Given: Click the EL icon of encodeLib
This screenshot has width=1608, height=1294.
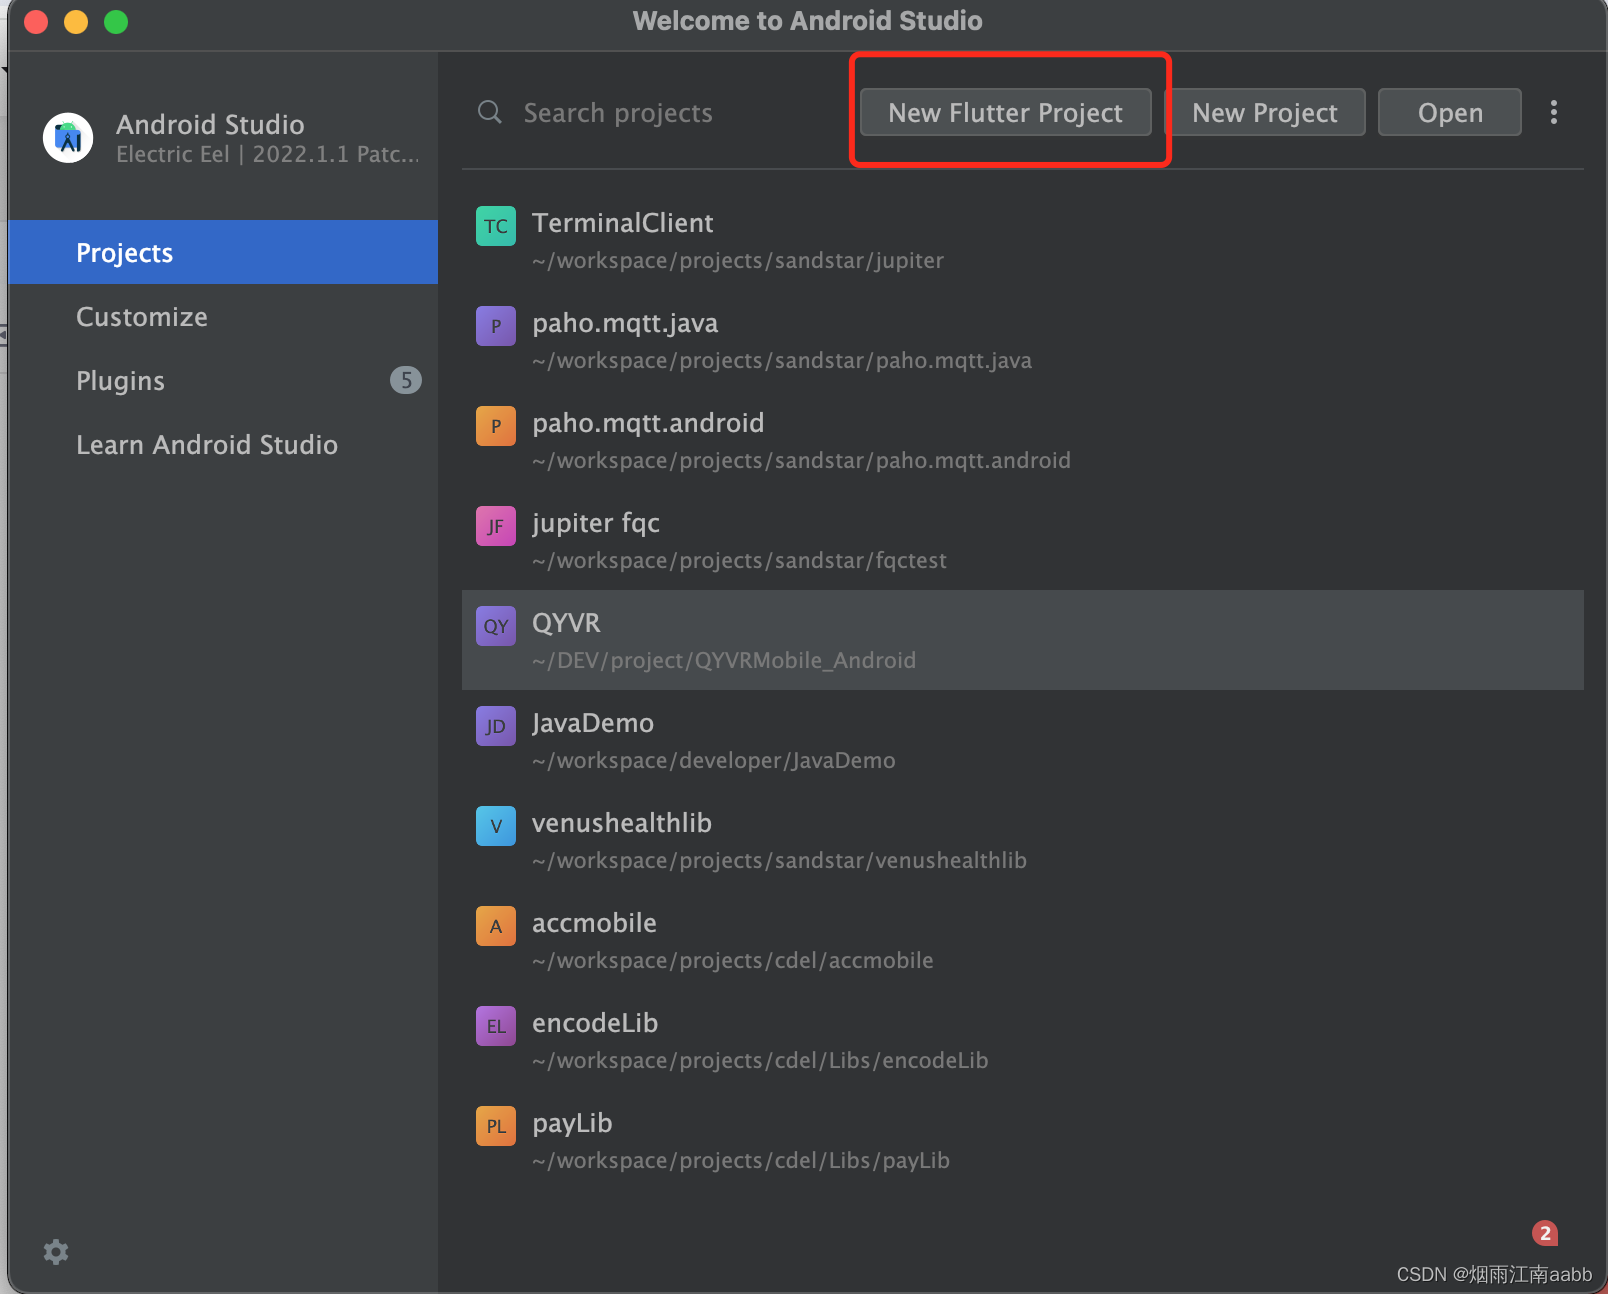Looking at the screenshot, I should click(496, 1026).
